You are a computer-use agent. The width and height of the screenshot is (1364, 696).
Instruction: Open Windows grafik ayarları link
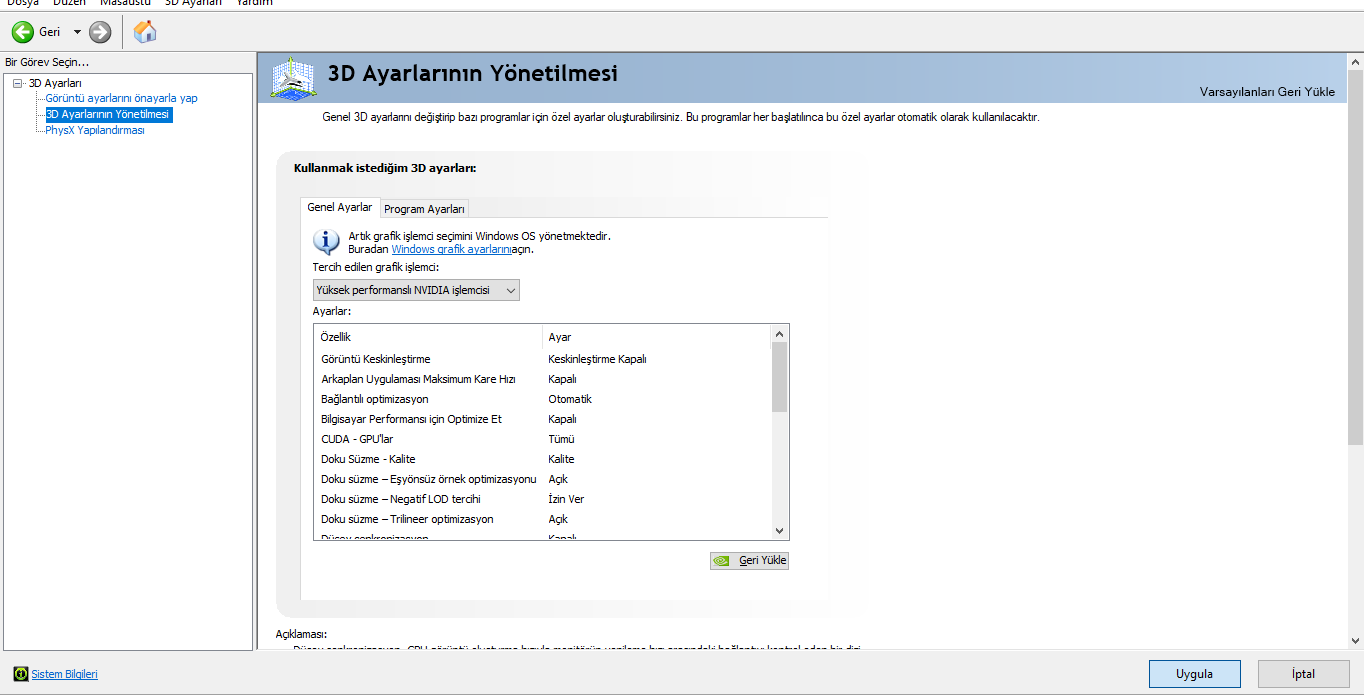click(451, 249)
